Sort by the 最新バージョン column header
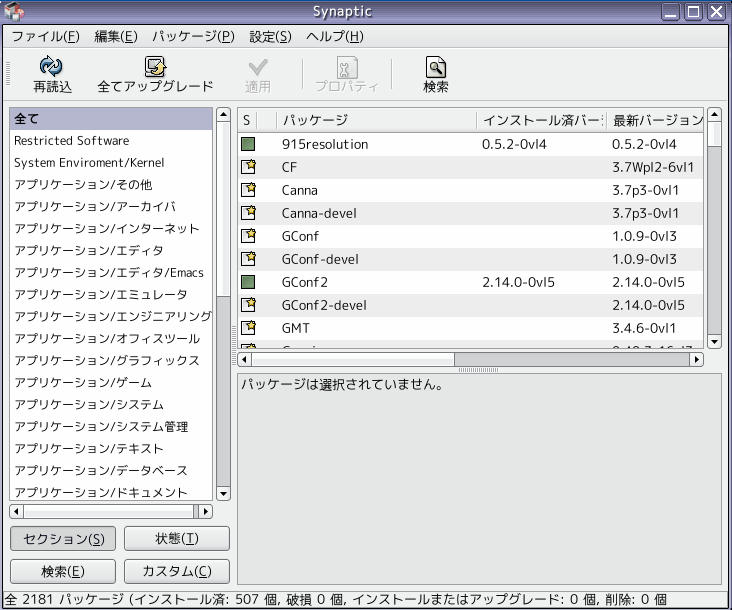 tap(655, 120)
